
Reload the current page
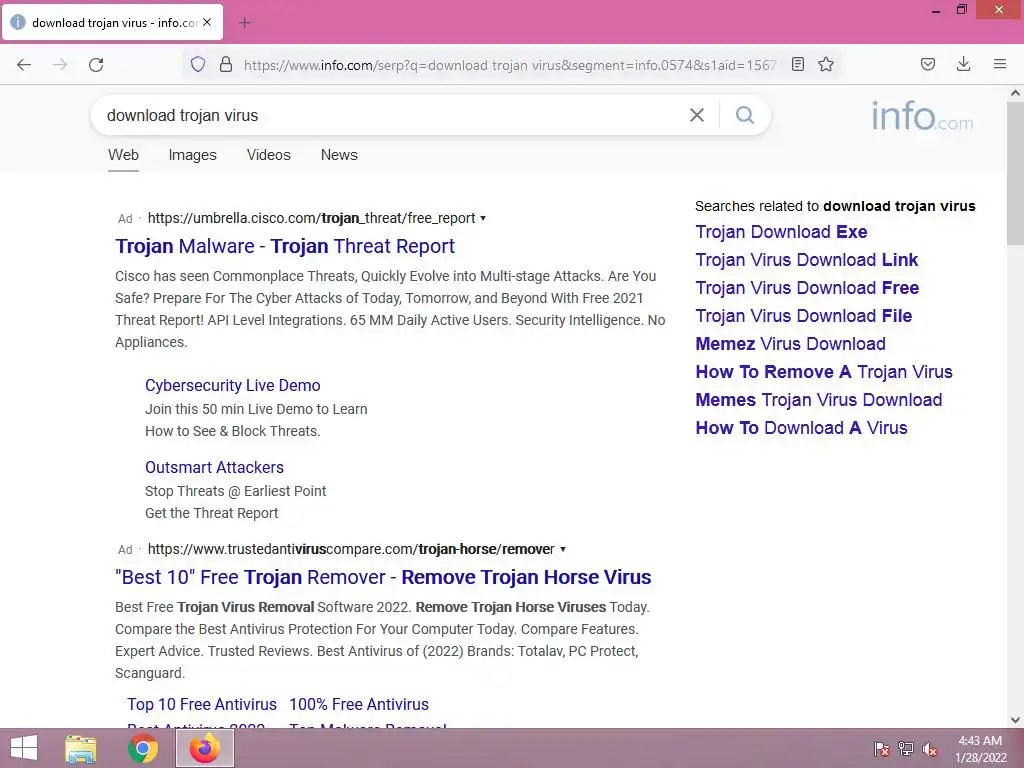(96, 65)
